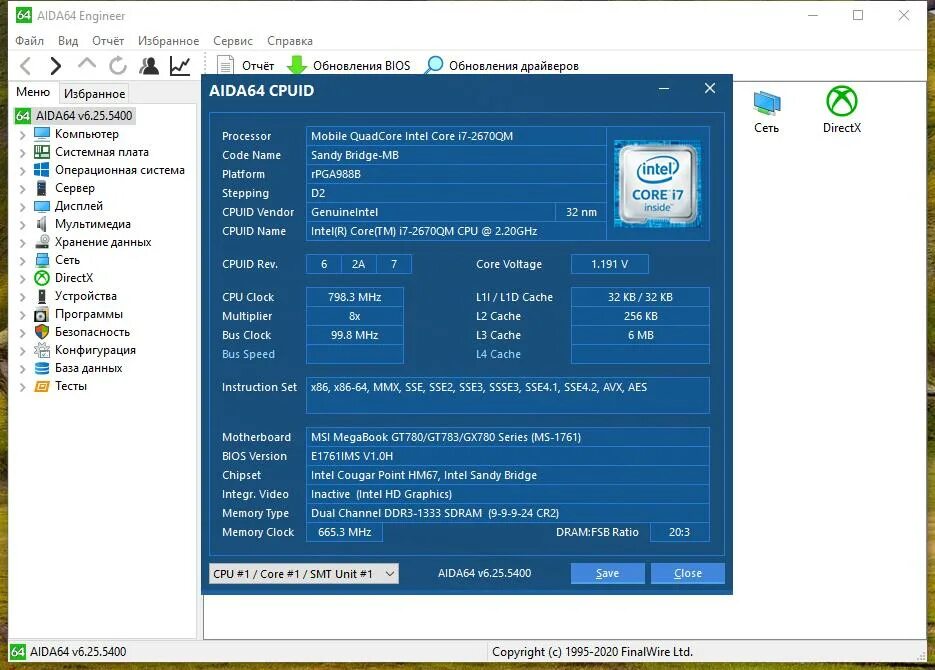Open the Сервис menu
Screen dimensions: 935x670
[233, 41]
